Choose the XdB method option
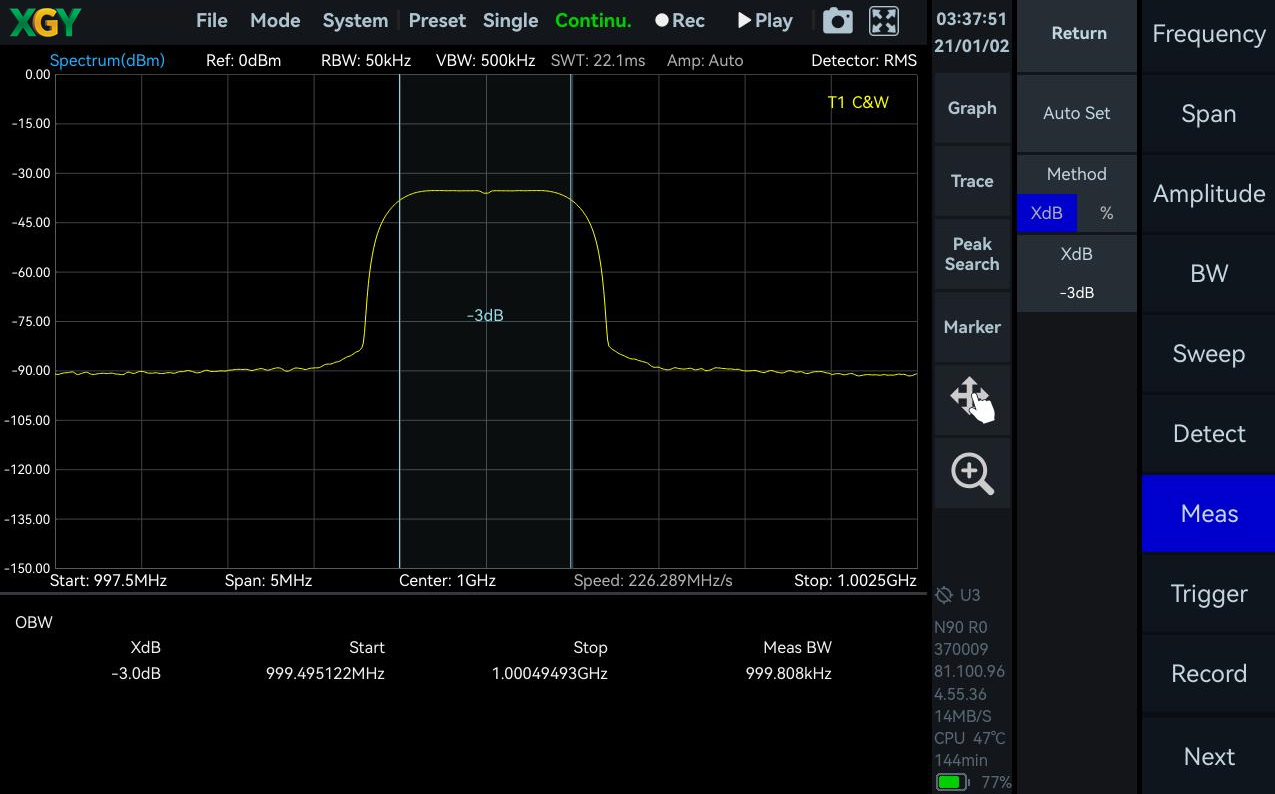 1047,213
